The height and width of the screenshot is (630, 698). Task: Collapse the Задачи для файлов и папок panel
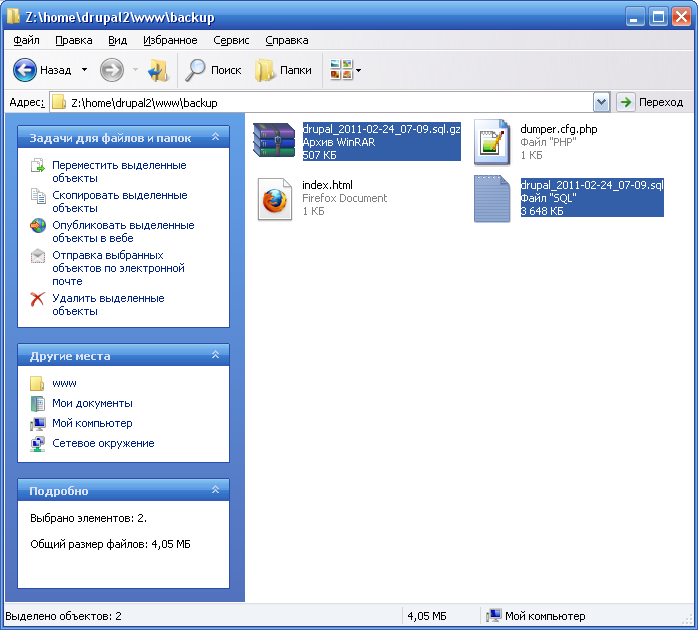tap(215, 137)
